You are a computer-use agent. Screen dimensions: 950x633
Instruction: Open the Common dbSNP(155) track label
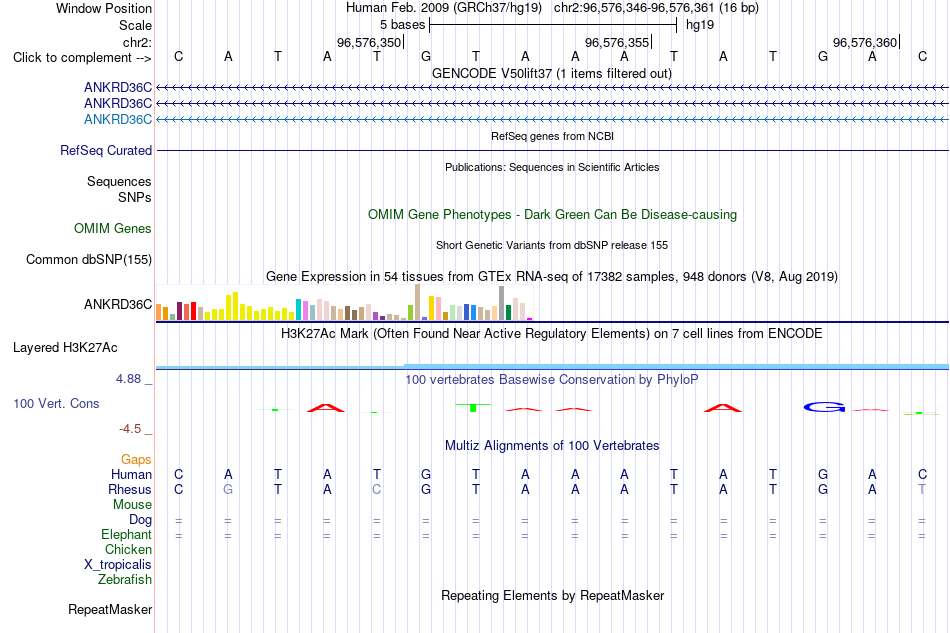point(88,259)
